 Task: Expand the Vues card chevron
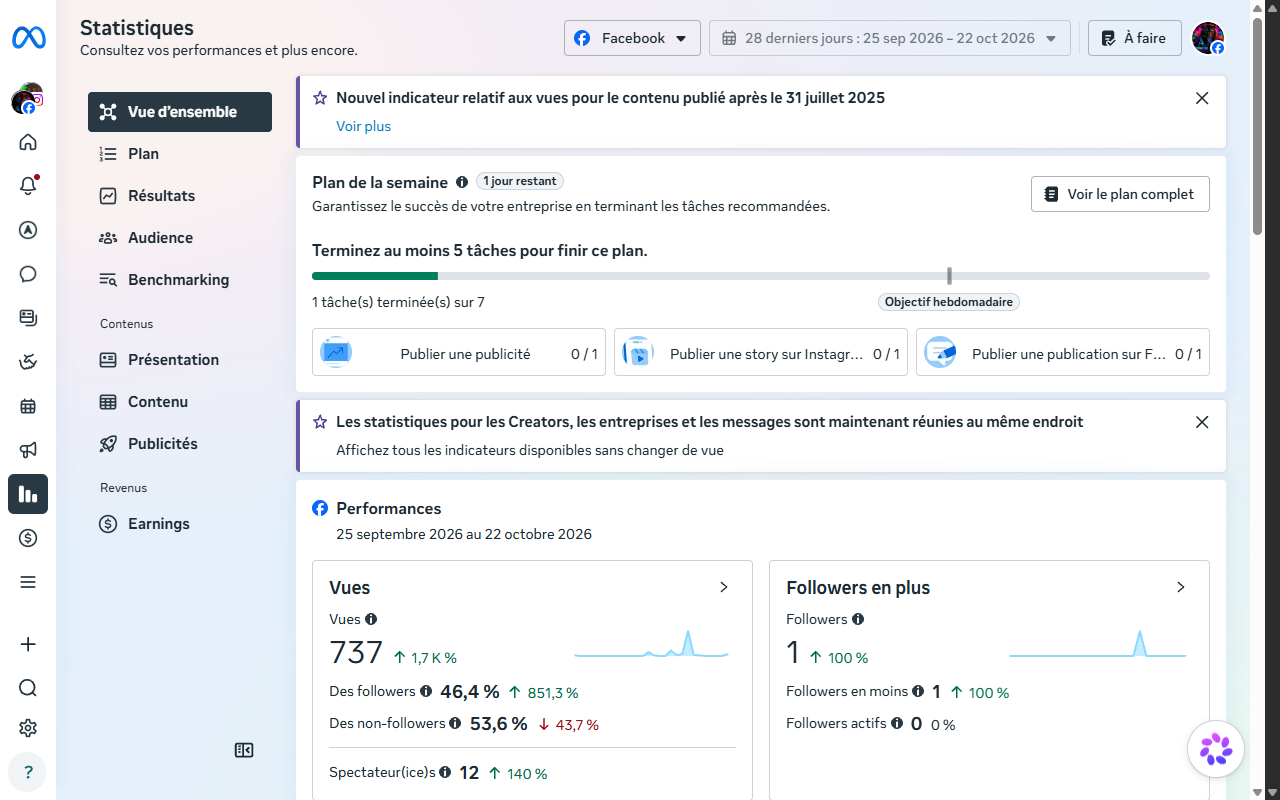[724, 587]
